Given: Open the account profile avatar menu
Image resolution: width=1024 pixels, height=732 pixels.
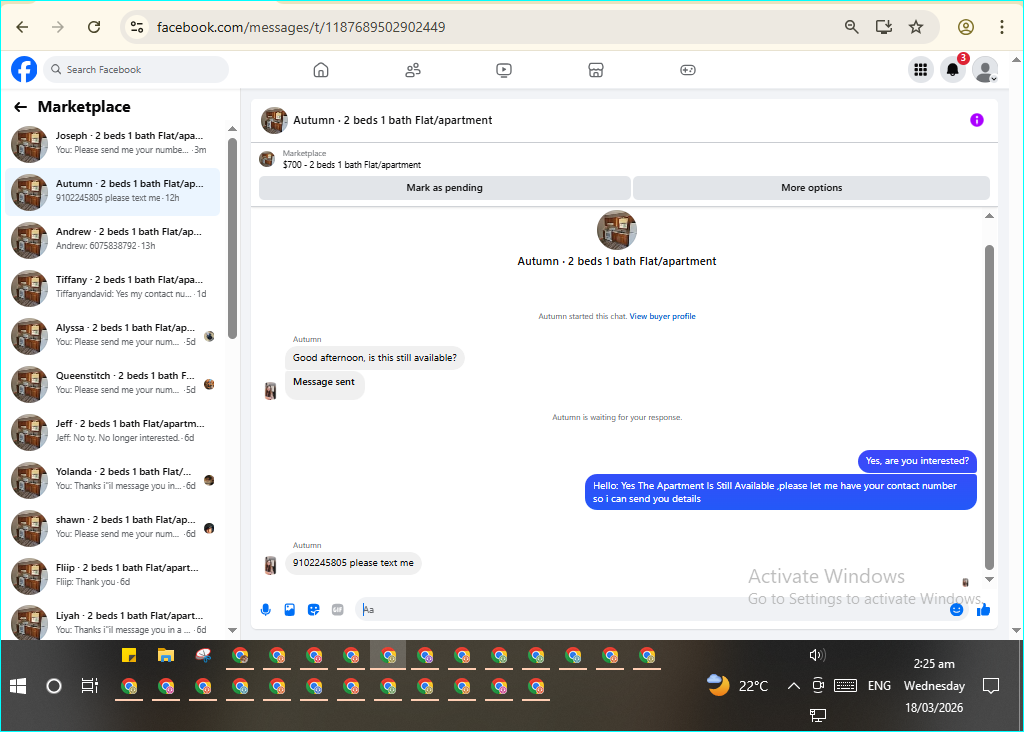Looking at the screenshot, I should (985, 69).
